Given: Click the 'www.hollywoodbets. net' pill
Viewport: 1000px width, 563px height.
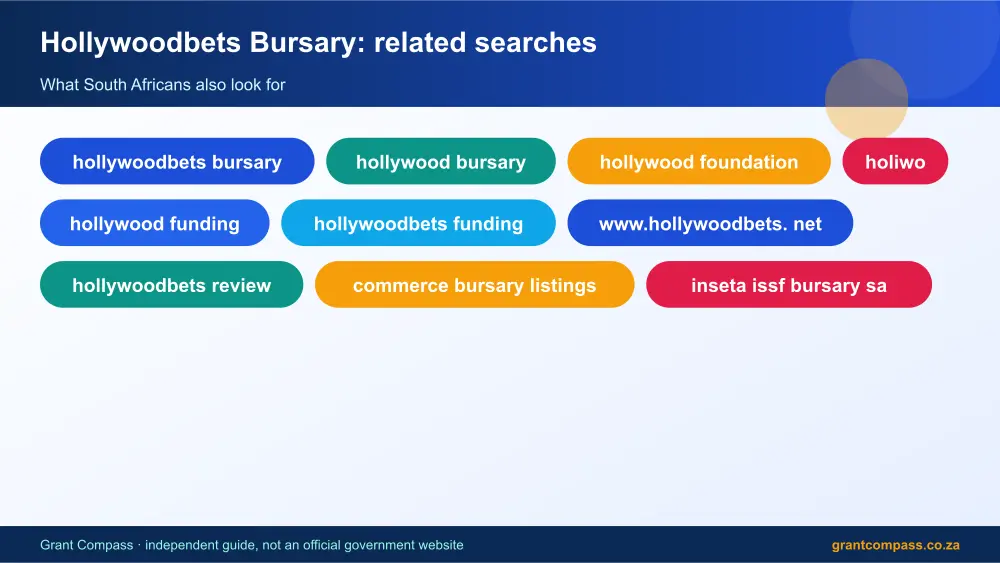Looking at the screenshot, I should 710,223.
